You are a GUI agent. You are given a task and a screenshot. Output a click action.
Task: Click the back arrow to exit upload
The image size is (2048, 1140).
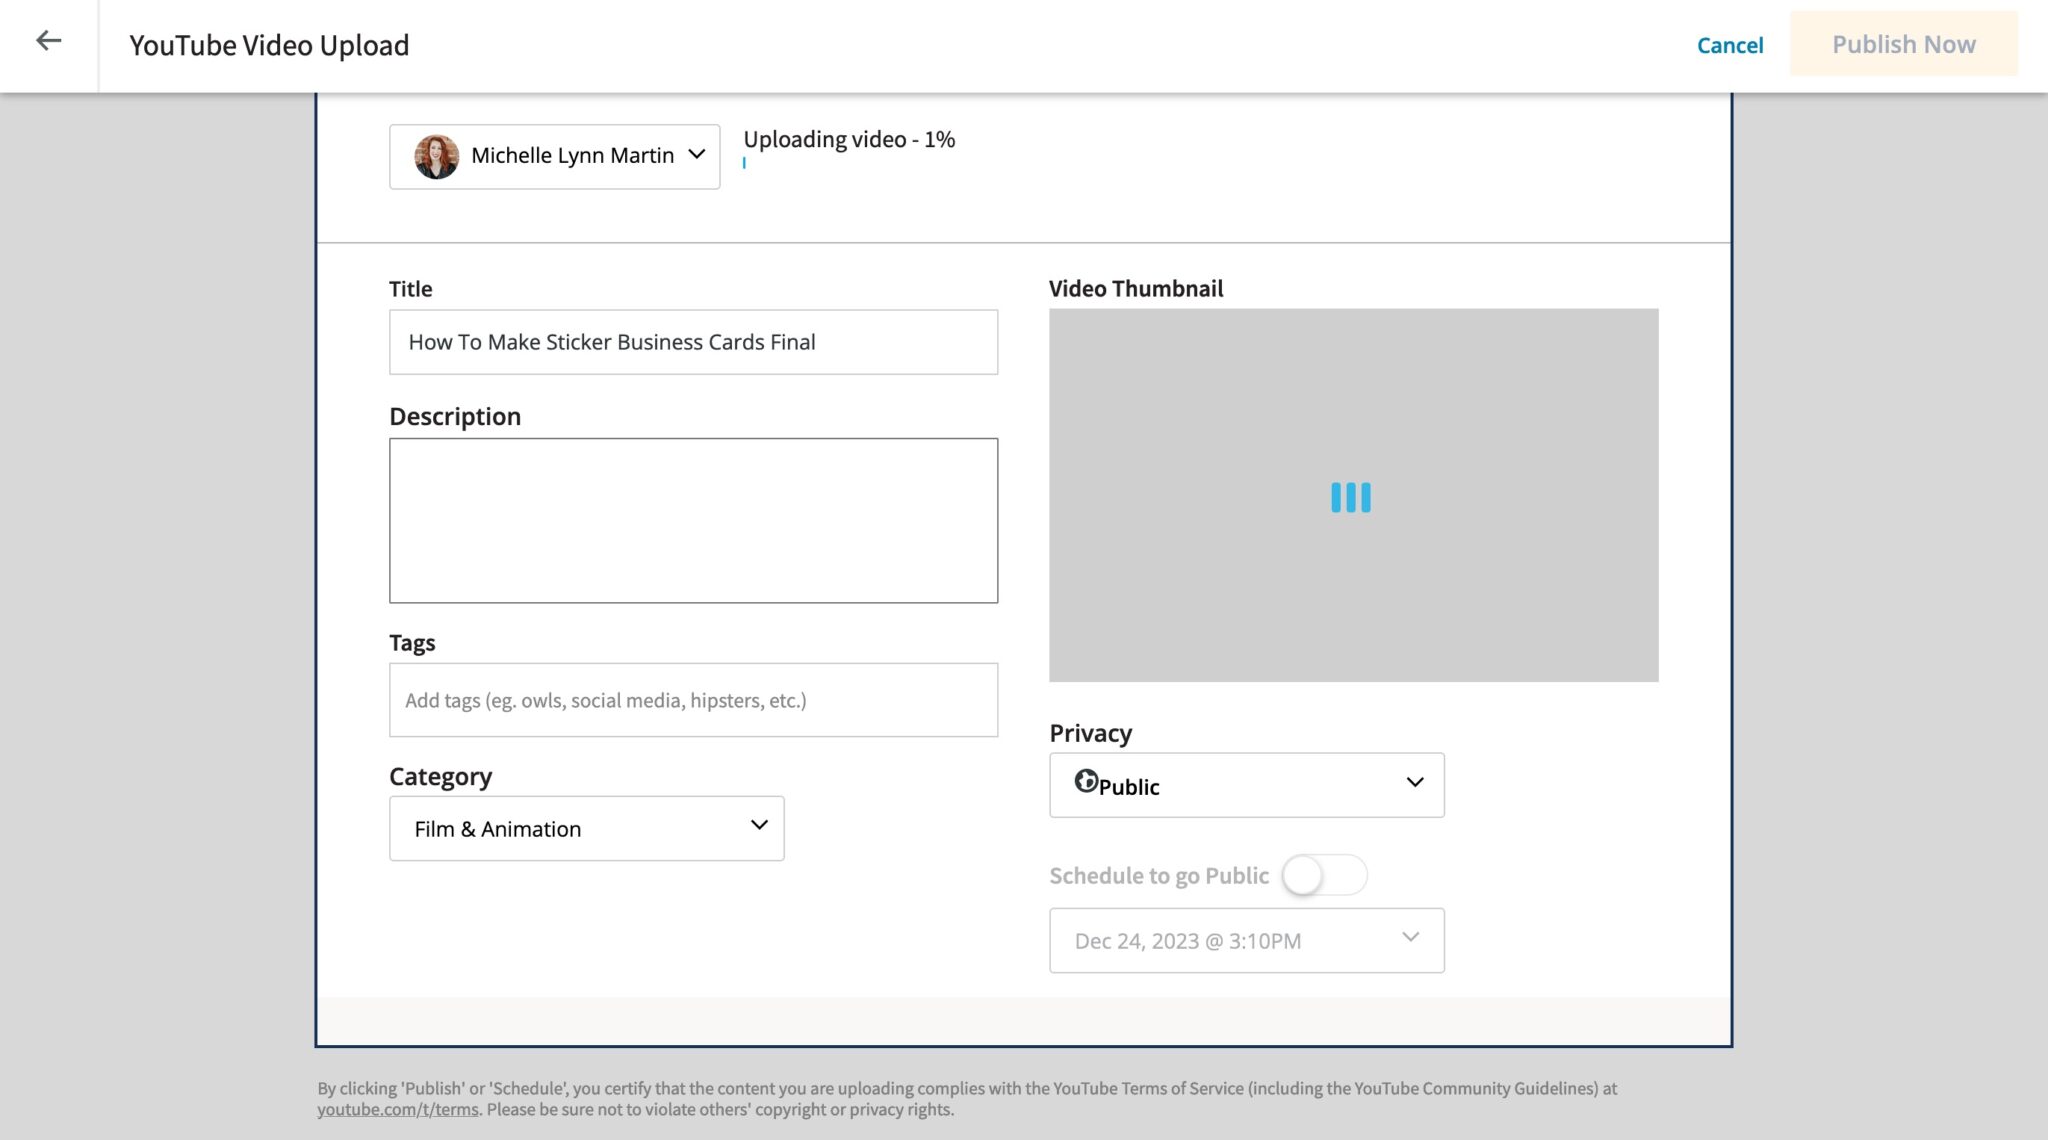coord(48,40)
